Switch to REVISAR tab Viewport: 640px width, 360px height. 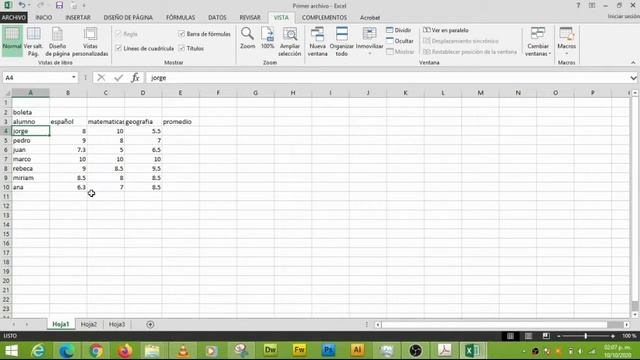click(250, 18)
